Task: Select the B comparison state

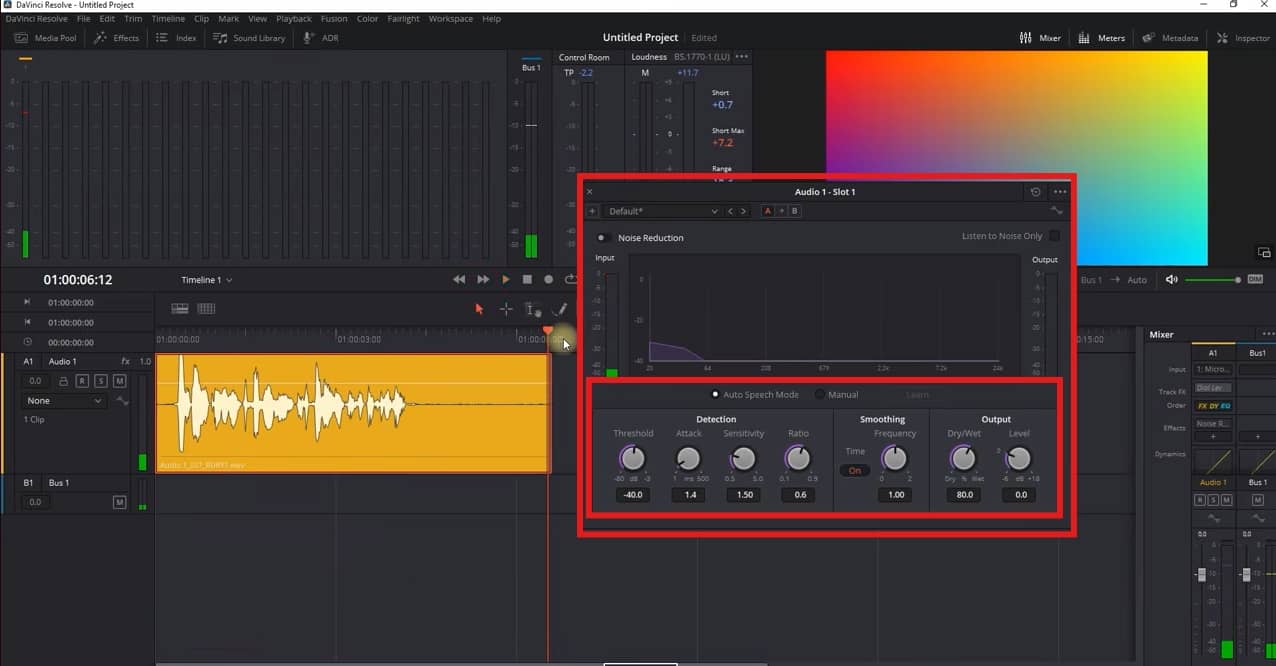Action: click(795, 211)
